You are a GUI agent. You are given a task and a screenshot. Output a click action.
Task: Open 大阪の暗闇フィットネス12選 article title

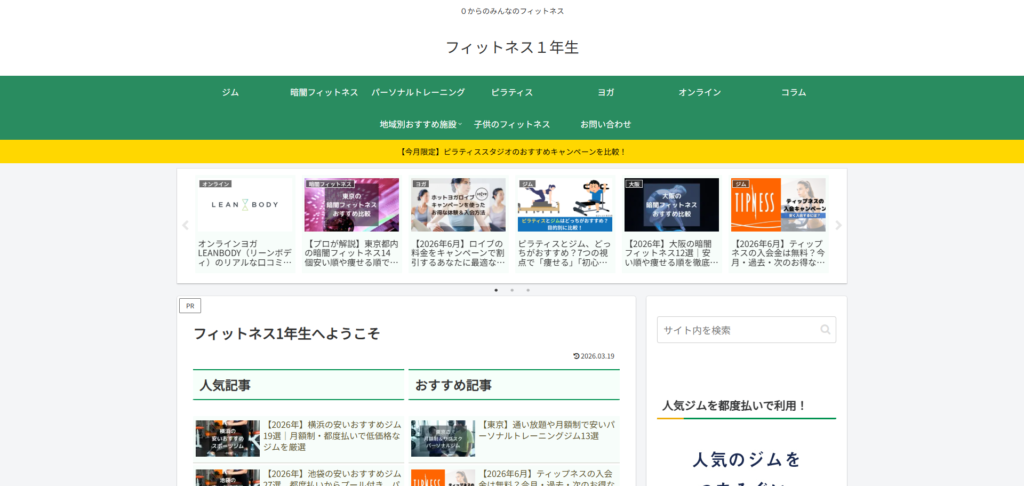(671, 253)
